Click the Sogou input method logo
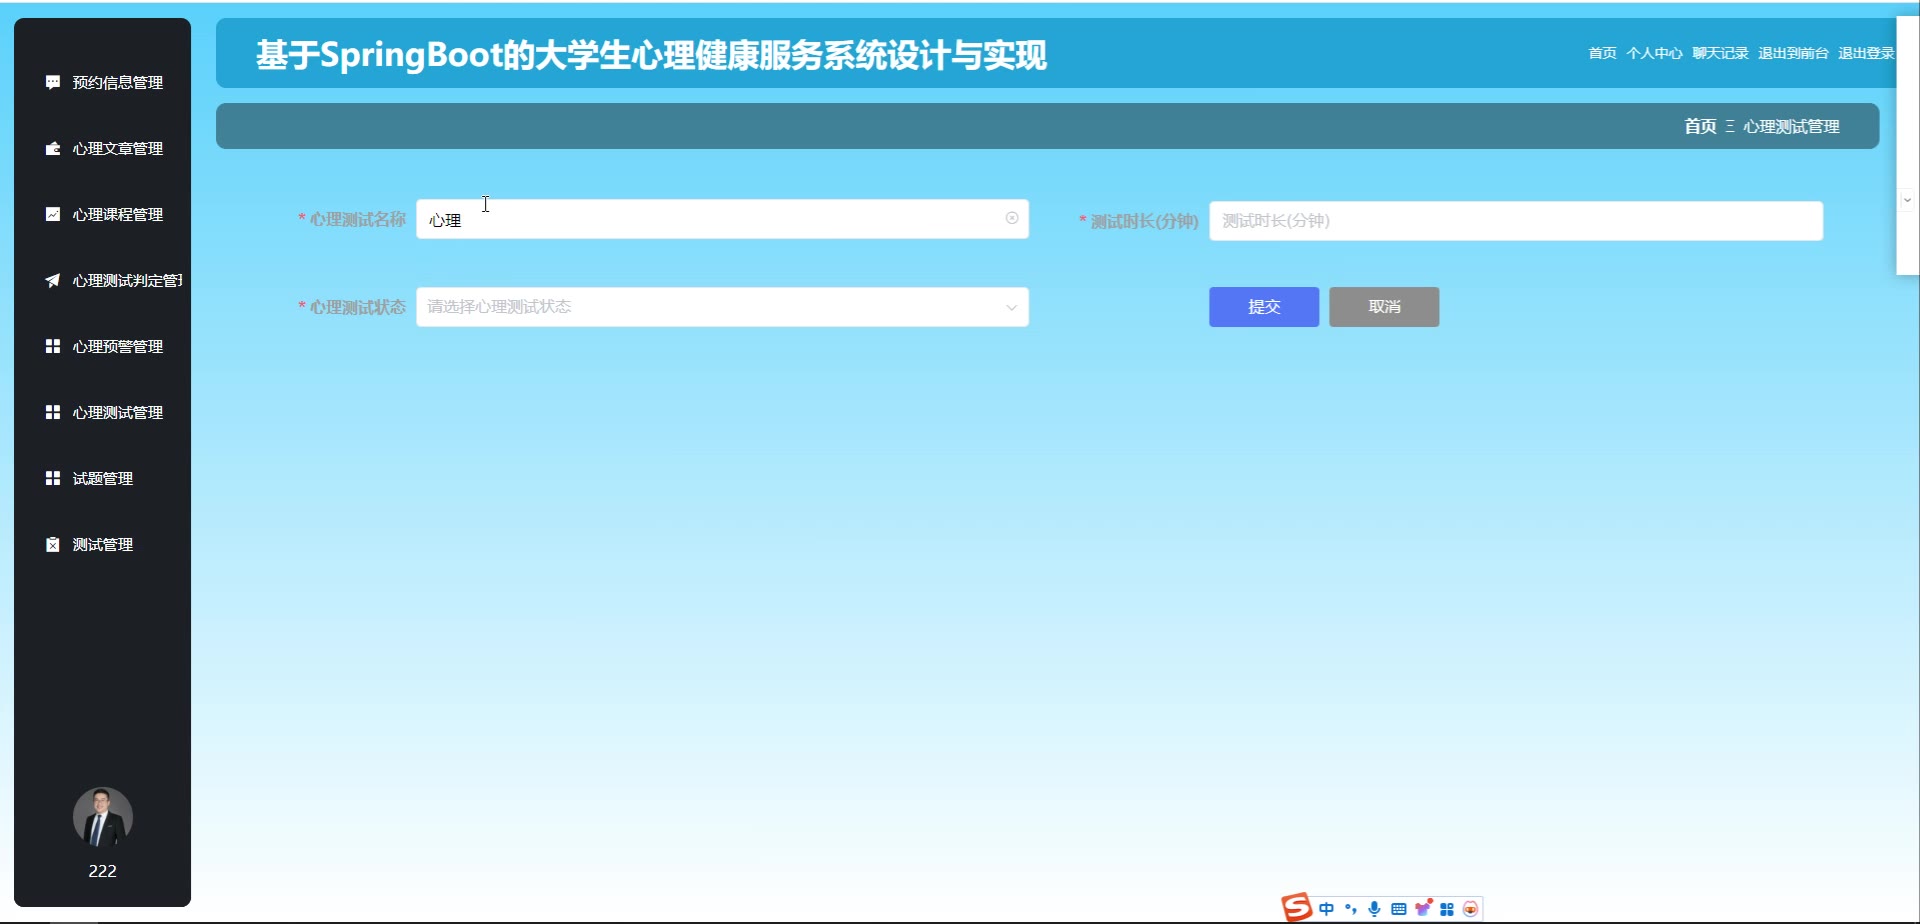 pos(1297,907)
